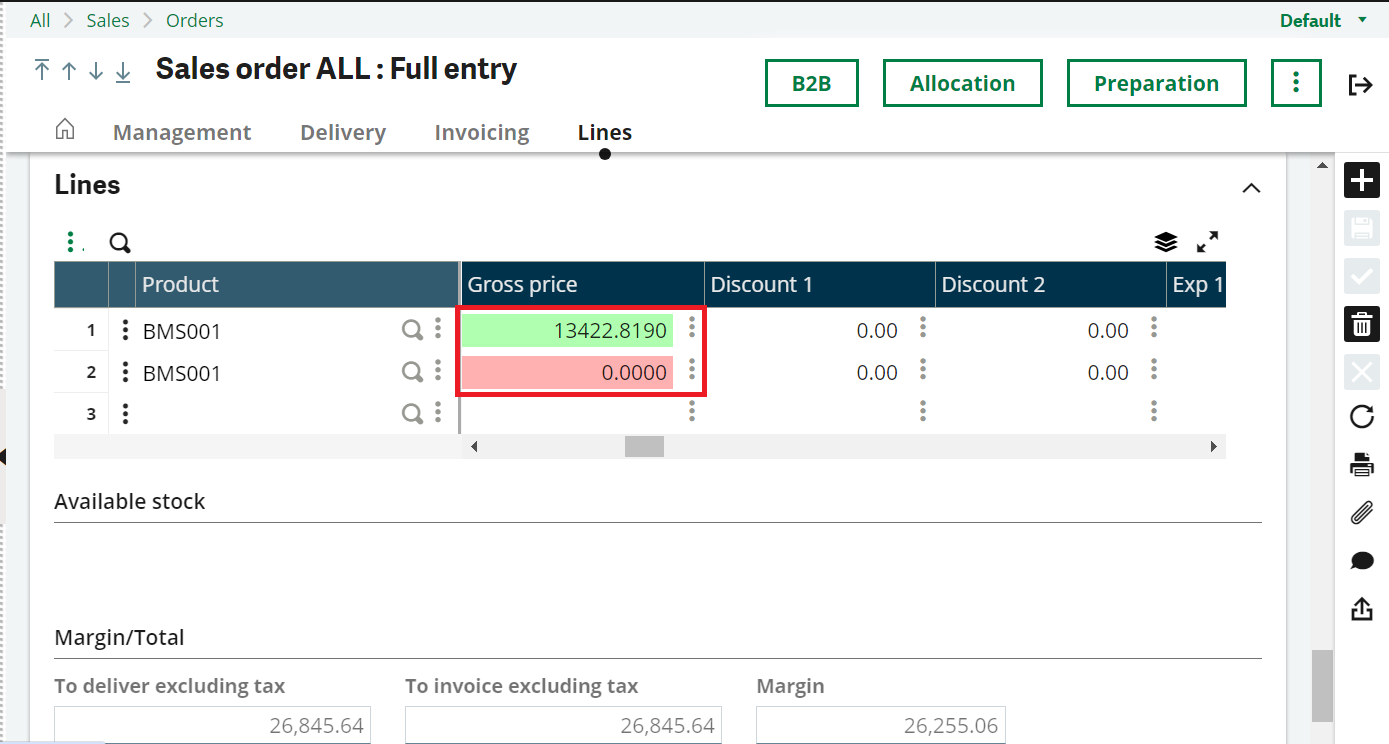Collapse the Lines section with its chevron

click(1251, 188)
